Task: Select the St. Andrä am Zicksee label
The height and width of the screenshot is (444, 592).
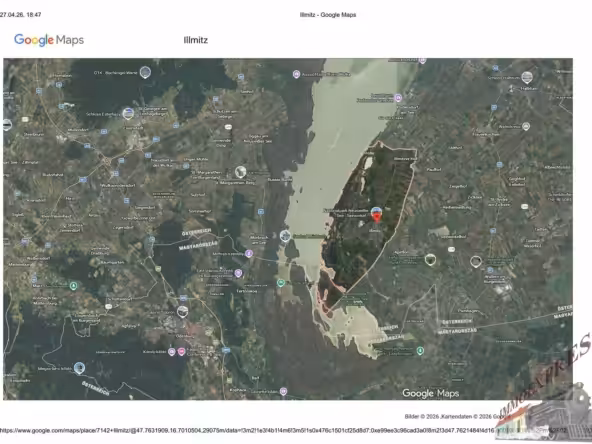Action: pyautogui.click(x=499, y=202)
